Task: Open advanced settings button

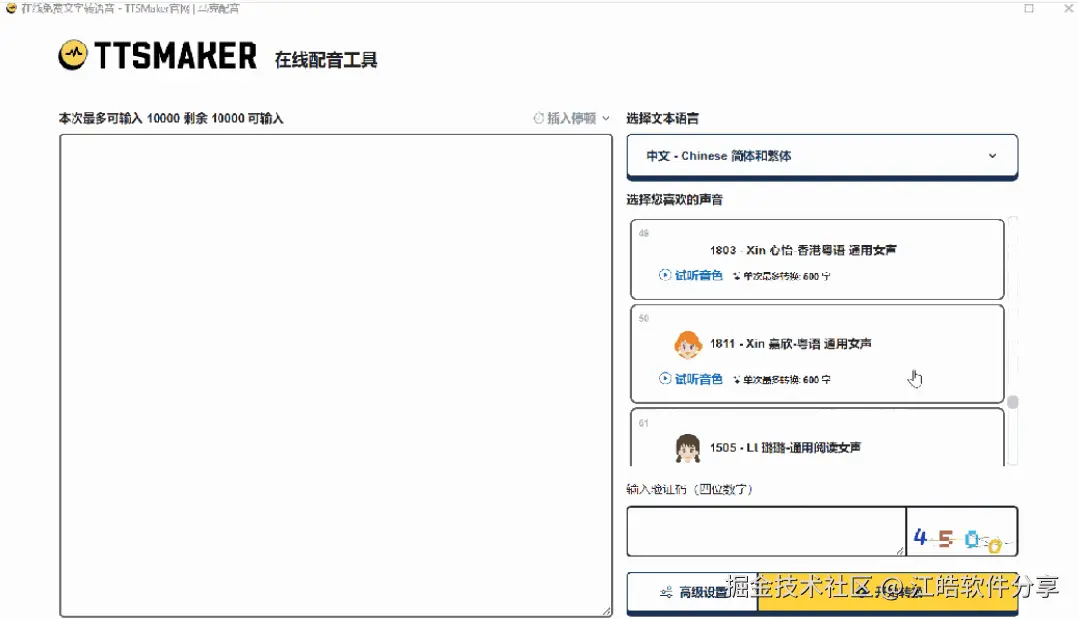Action: coord(692,592)
